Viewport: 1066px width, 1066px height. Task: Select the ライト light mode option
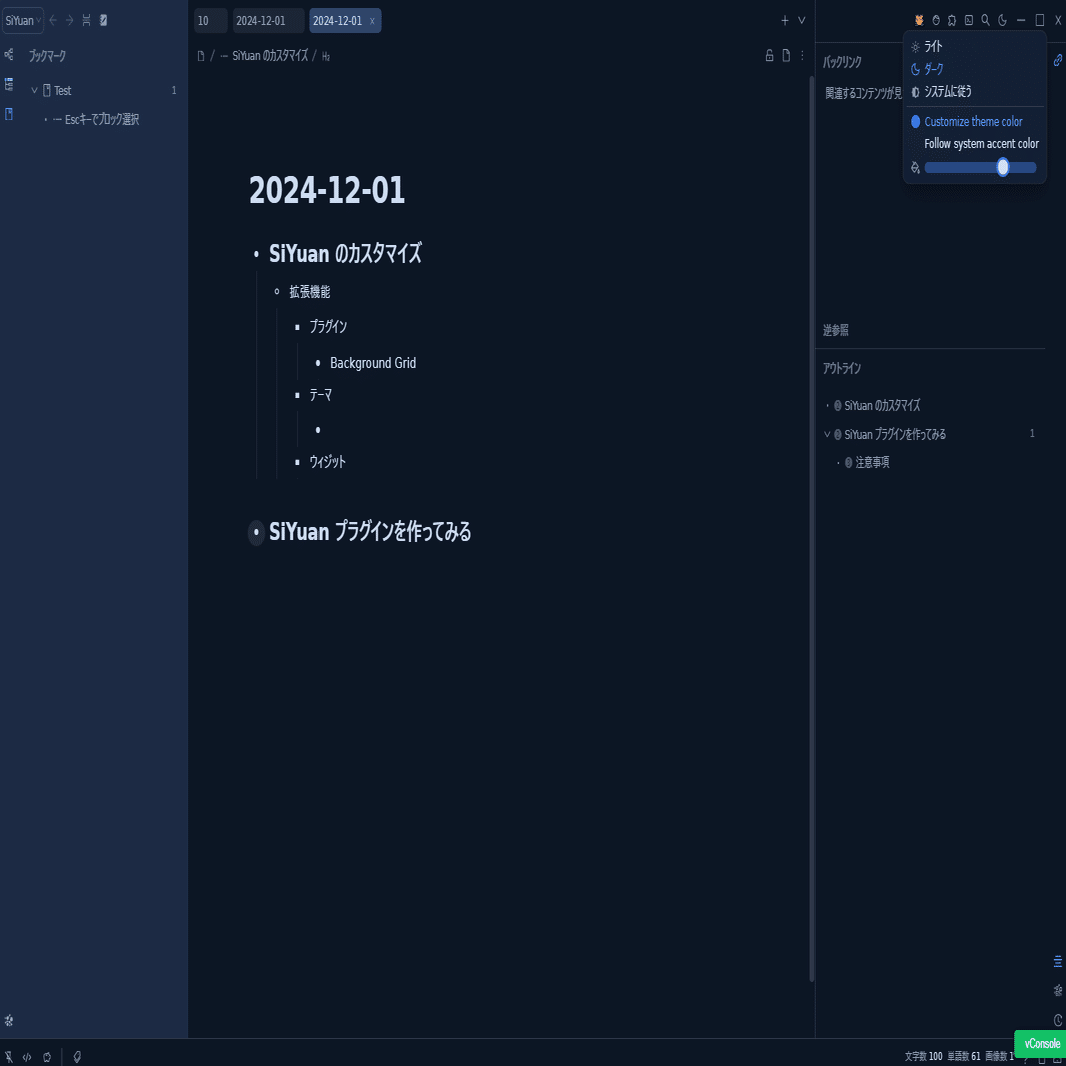(975, 47)
